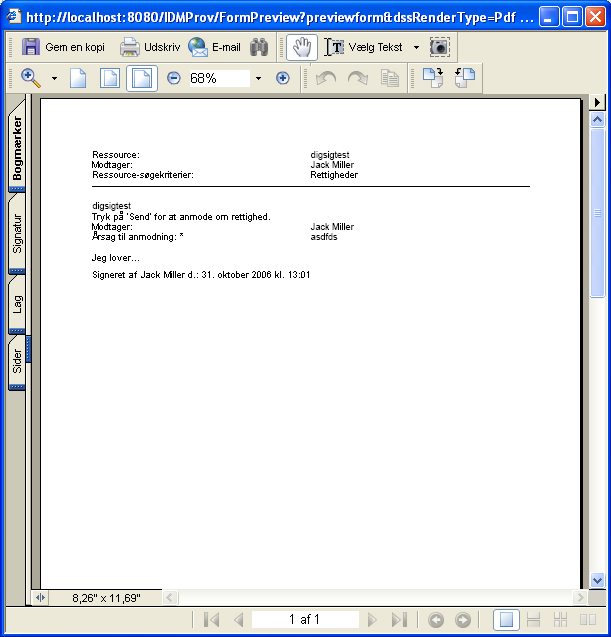Send the document via E-mail

click(x=214, y=47)
